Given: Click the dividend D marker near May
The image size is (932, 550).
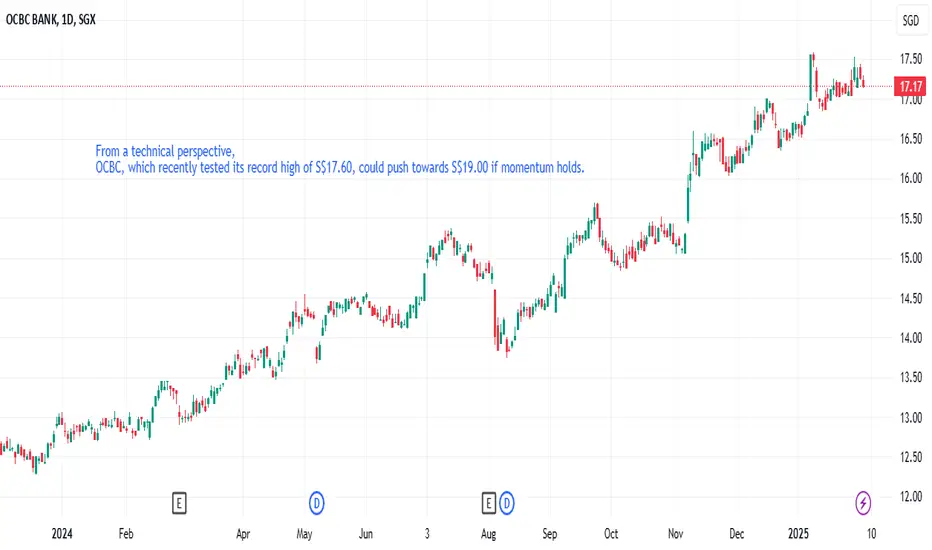Looking at the screenshot, I should 316,504.
